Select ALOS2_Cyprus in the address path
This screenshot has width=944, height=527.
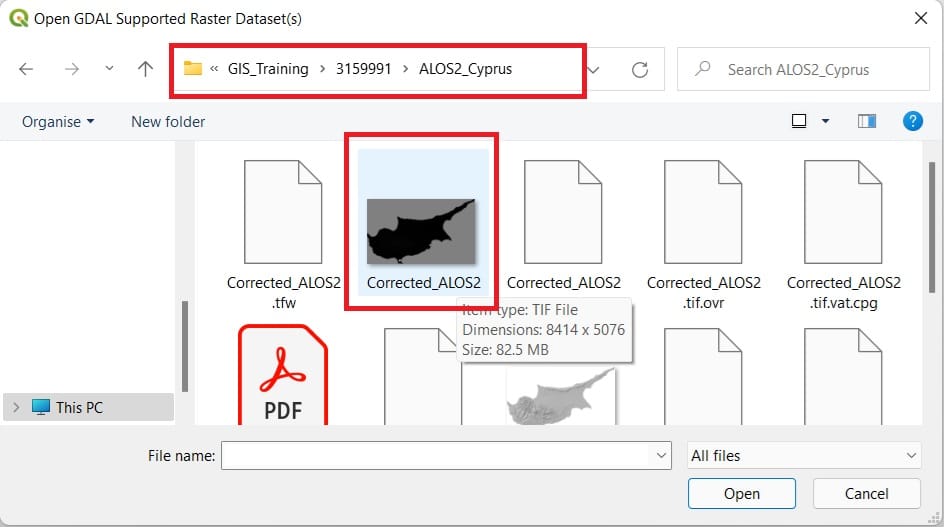point(465,69)
